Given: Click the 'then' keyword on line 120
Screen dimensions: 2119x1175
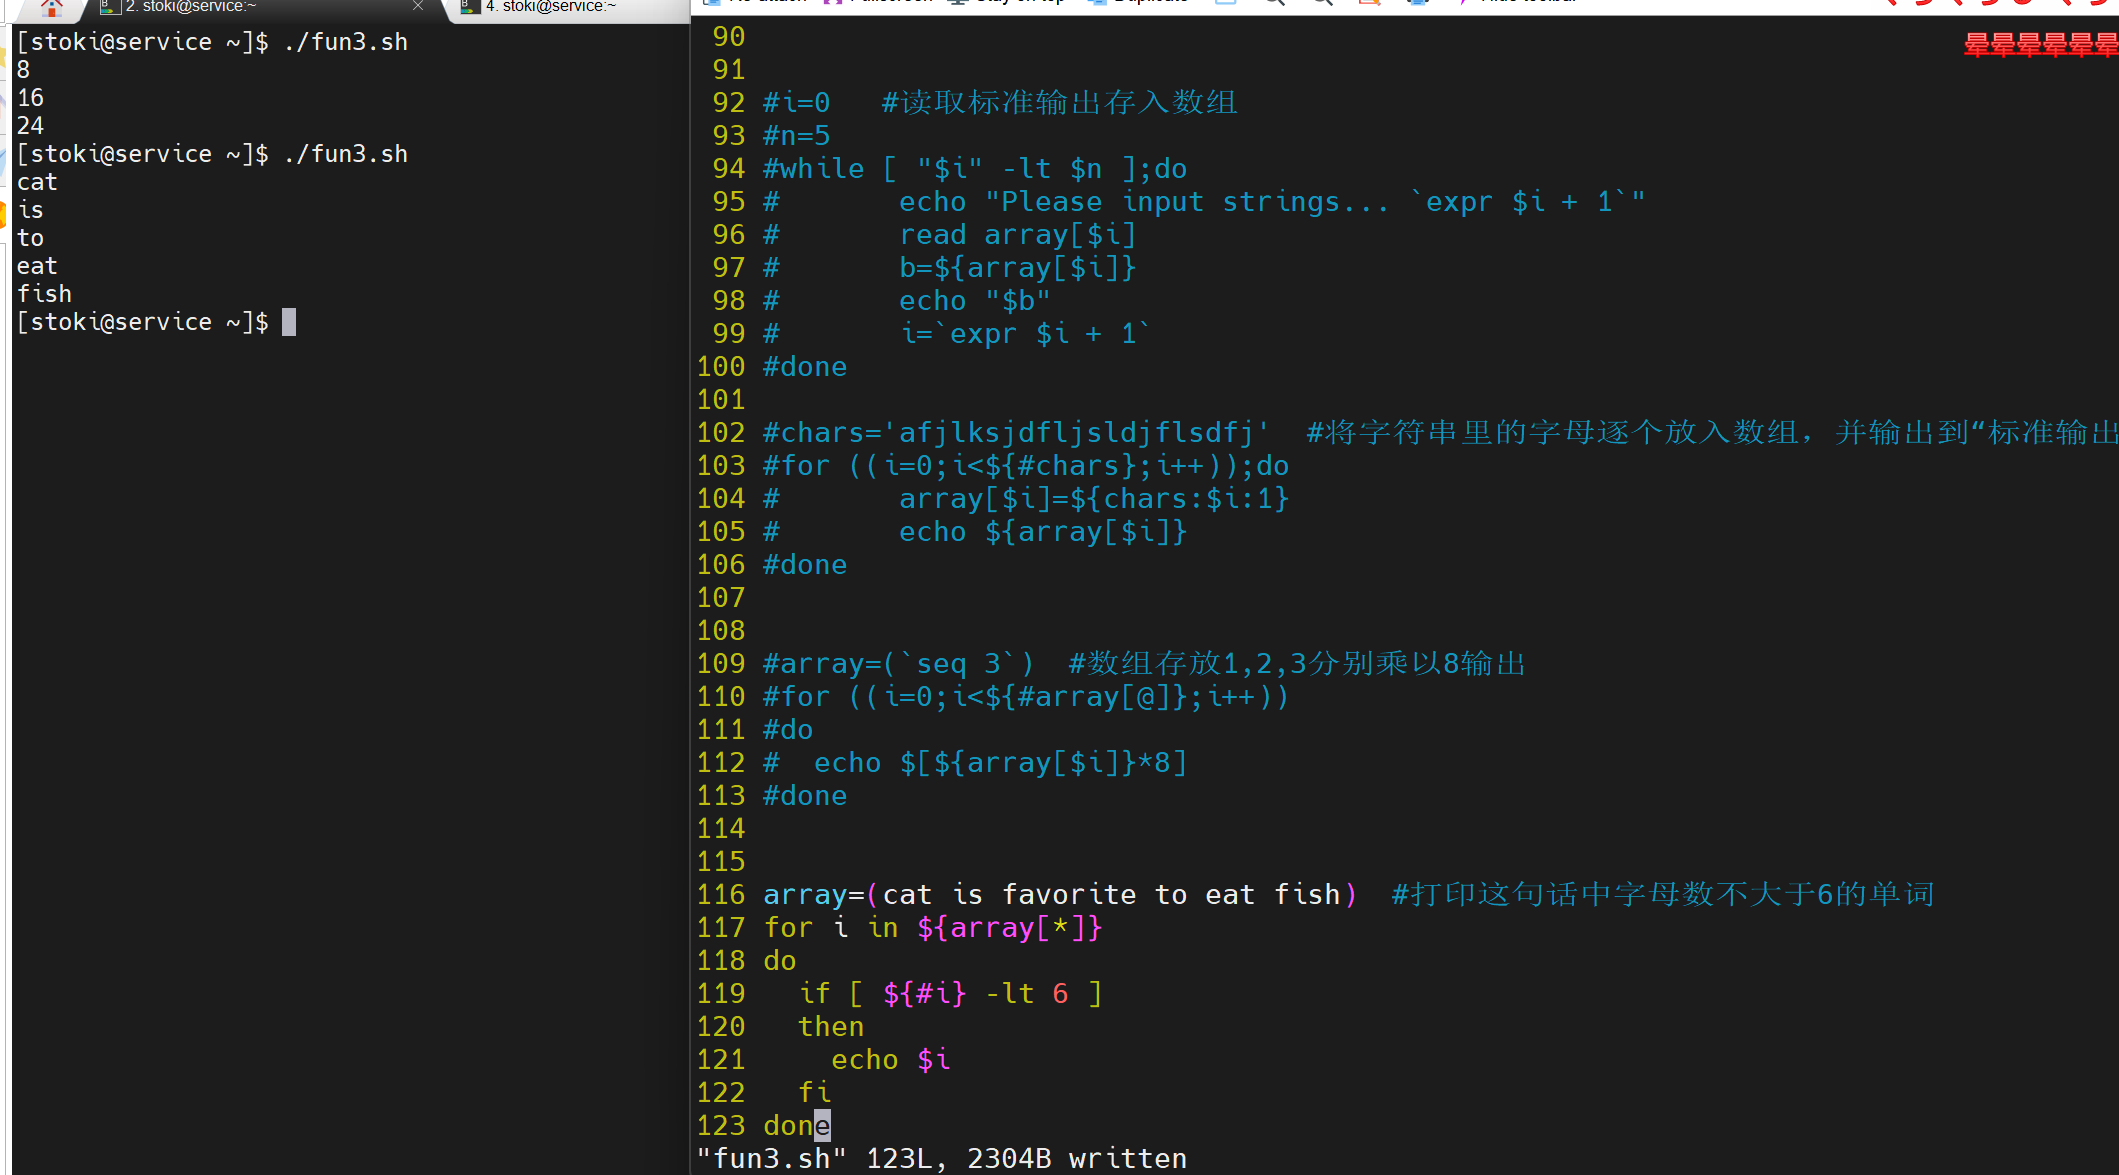Looking at the screenshot, I should coord(830,1026).
